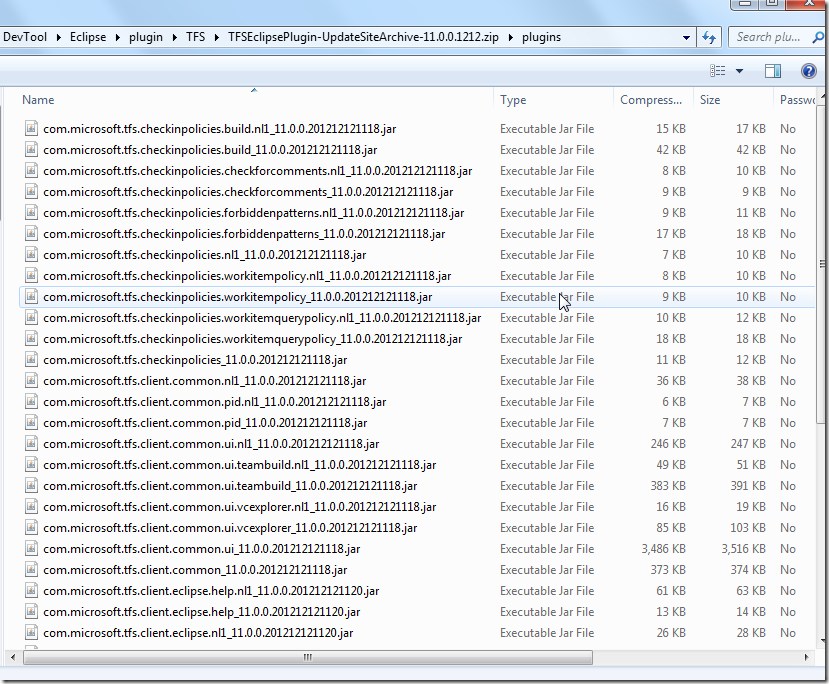Sort by the Name column header
Viewport: 829px width, 684px height.
click(x=38, y=100)
